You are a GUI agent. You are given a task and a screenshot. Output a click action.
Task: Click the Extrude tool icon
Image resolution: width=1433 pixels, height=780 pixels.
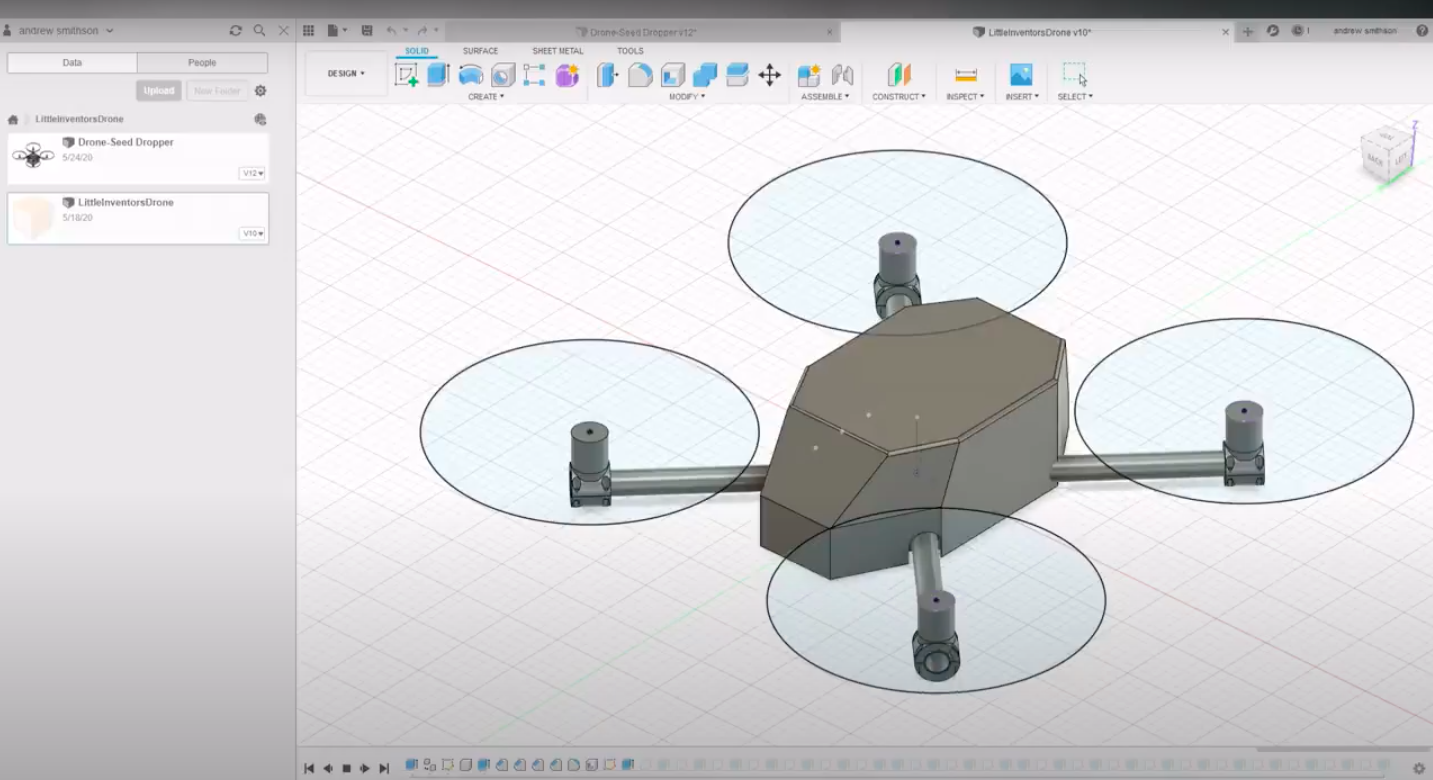coord(438,75)
